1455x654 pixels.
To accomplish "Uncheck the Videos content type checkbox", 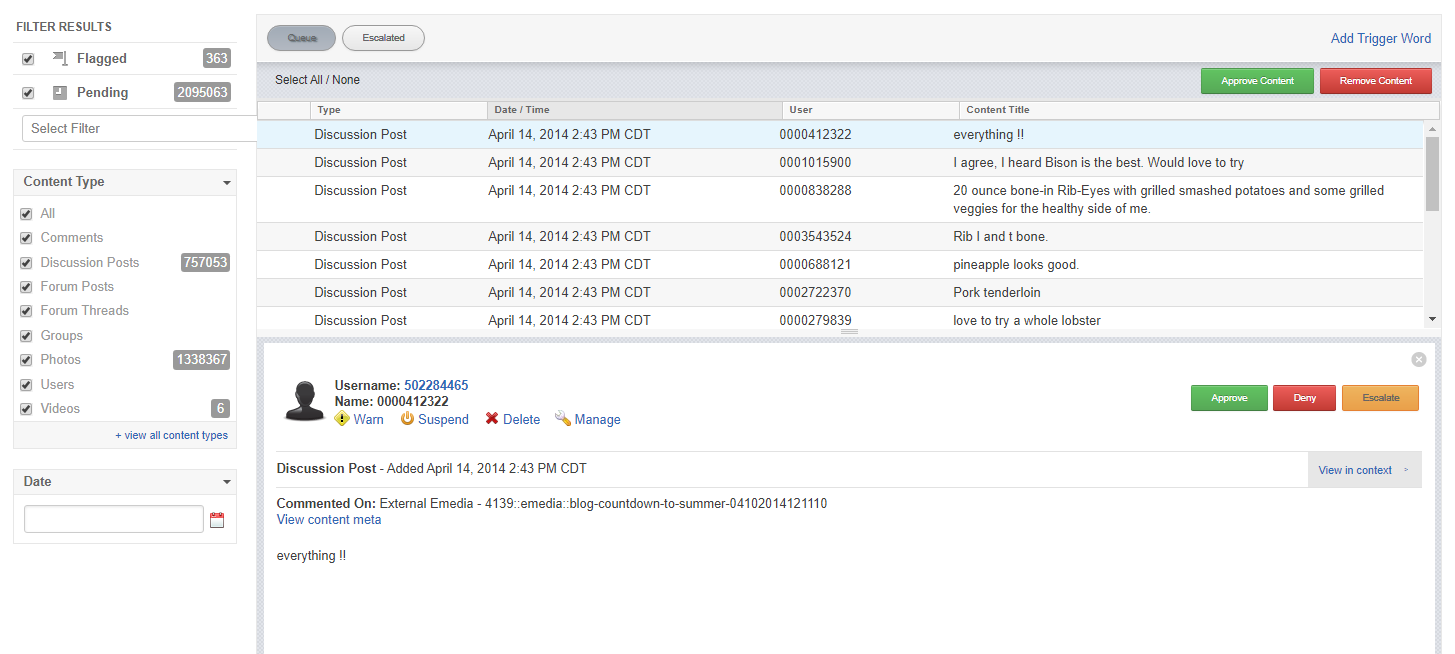I will (26, 409).
